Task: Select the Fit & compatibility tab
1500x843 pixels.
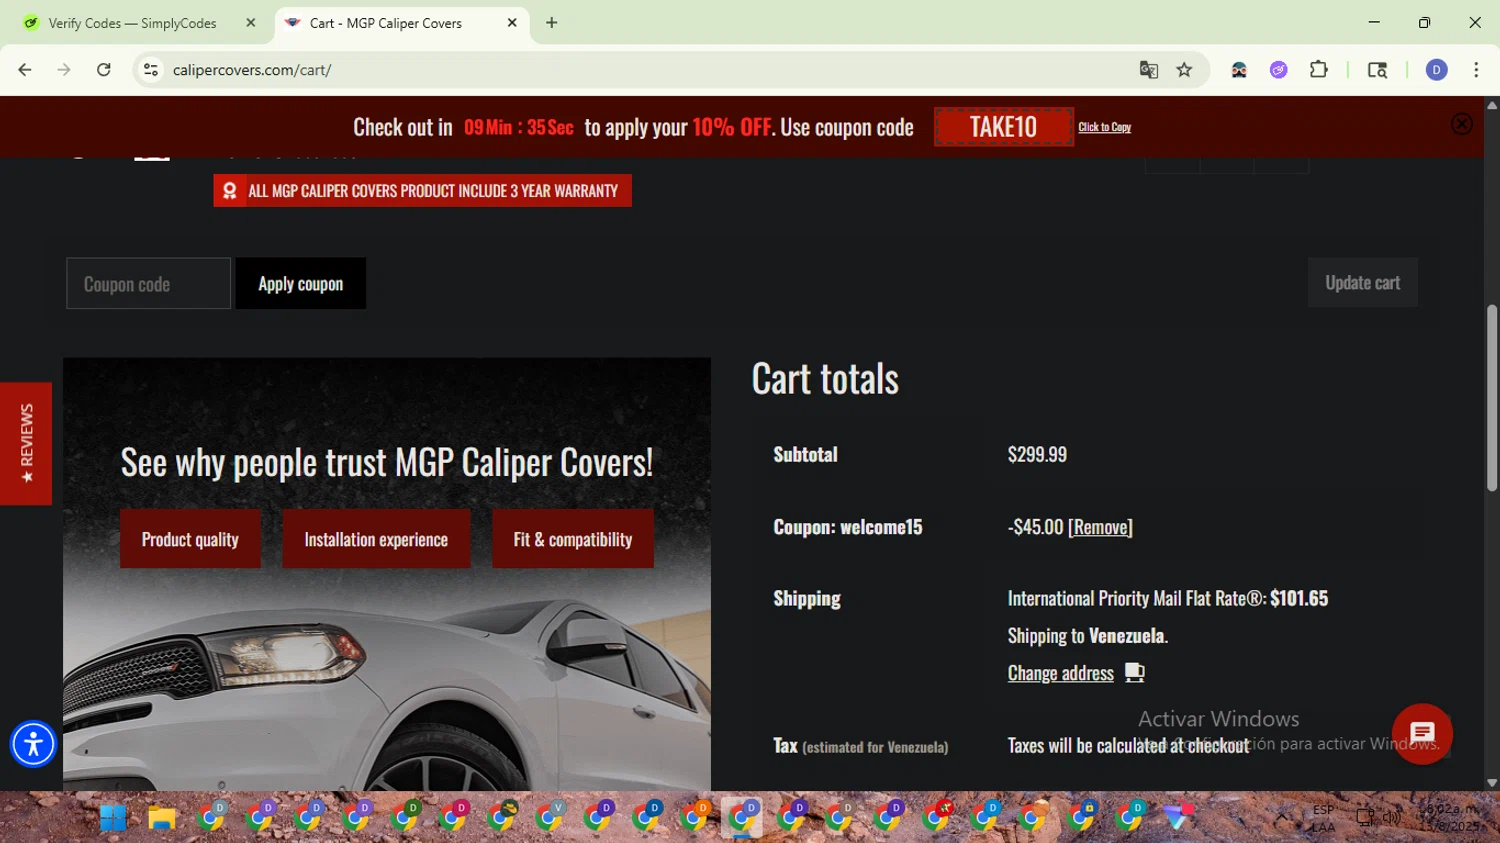Action: click(x=573, y=539)
